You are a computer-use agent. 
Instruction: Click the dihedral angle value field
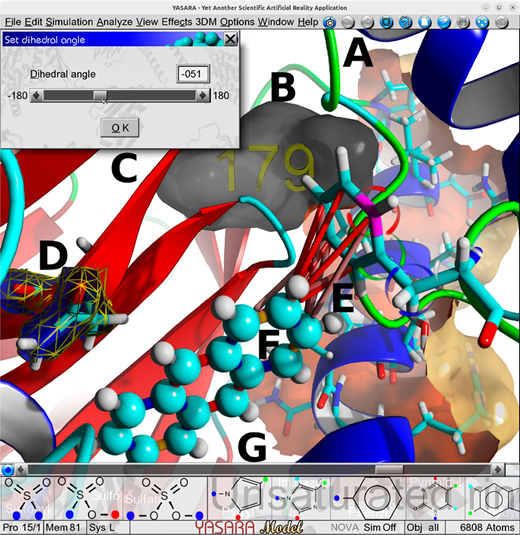[193, 74]
